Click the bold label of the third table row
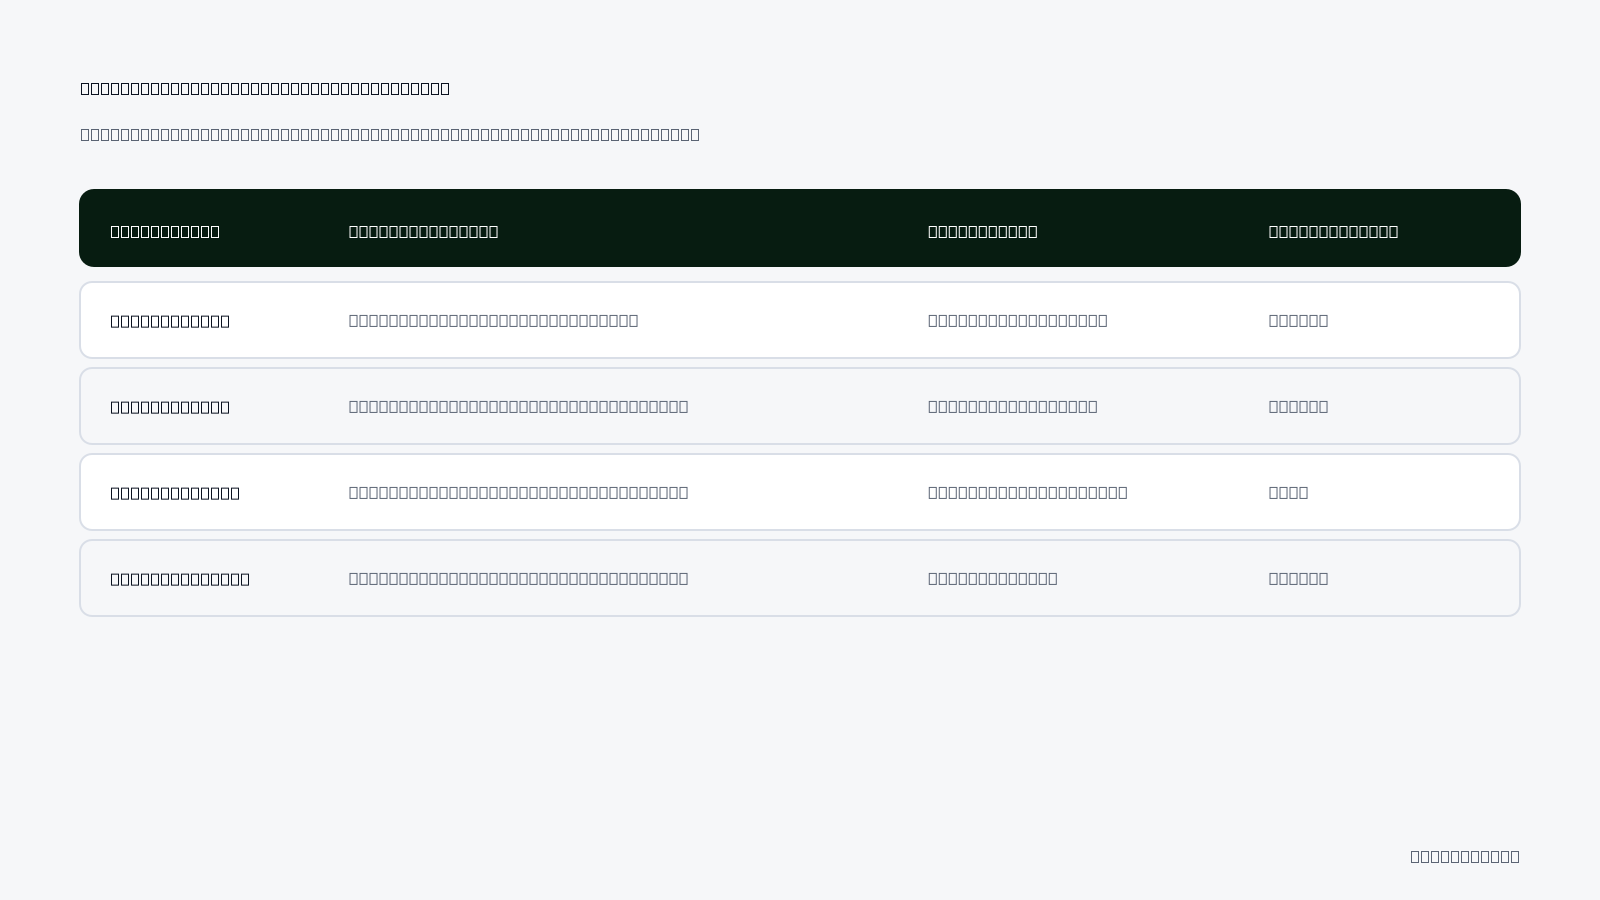Viewport: 1600px width, 900px height. click(175, 493)
